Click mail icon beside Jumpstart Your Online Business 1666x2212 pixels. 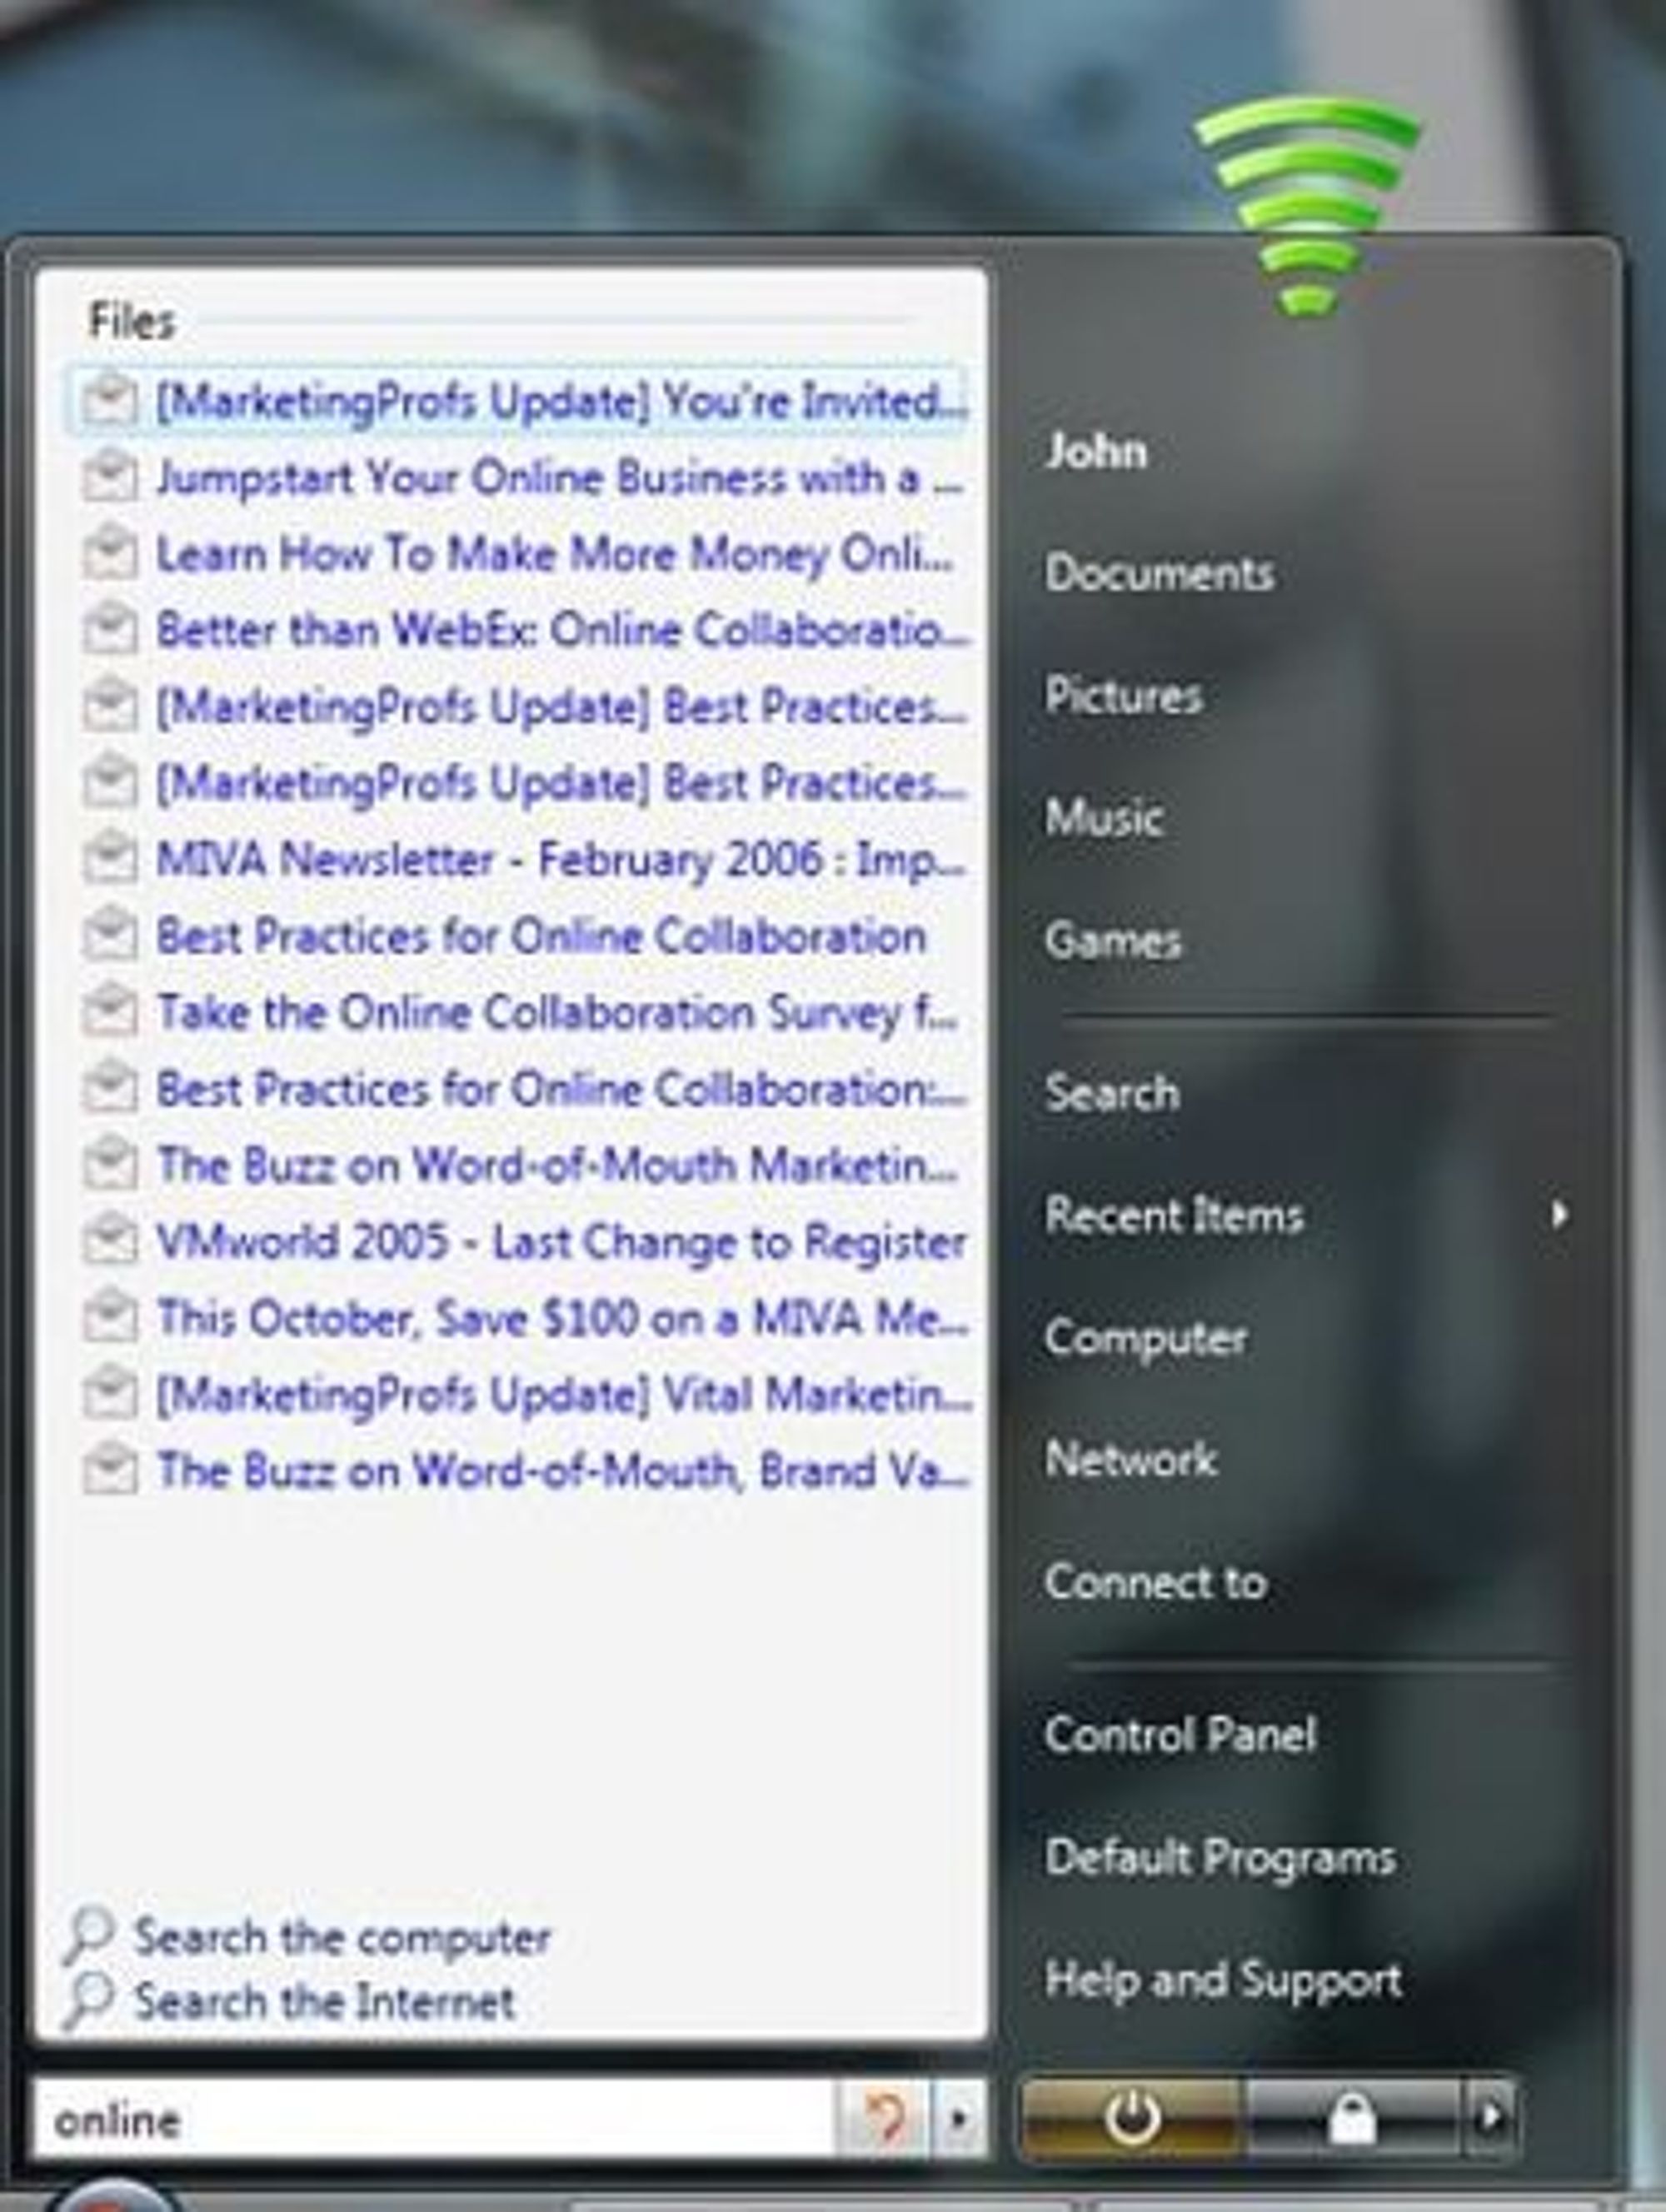(109, 476)
